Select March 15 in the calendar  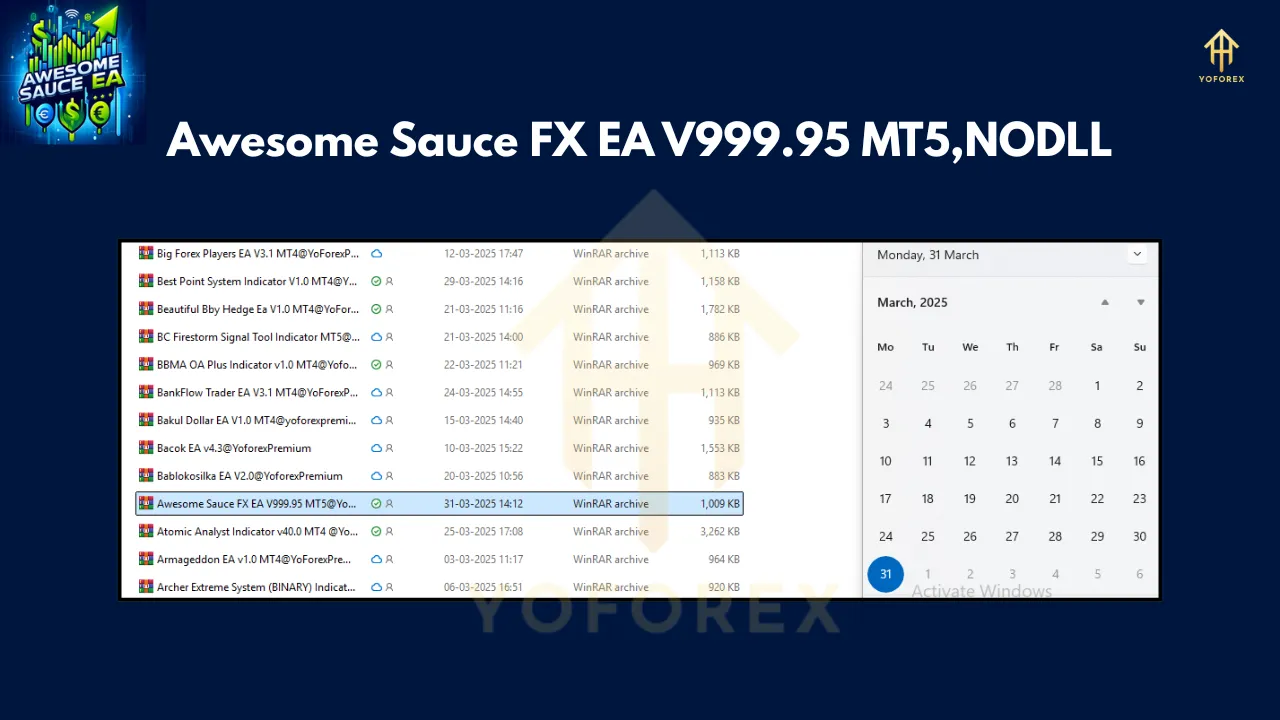pos(1097,461)
